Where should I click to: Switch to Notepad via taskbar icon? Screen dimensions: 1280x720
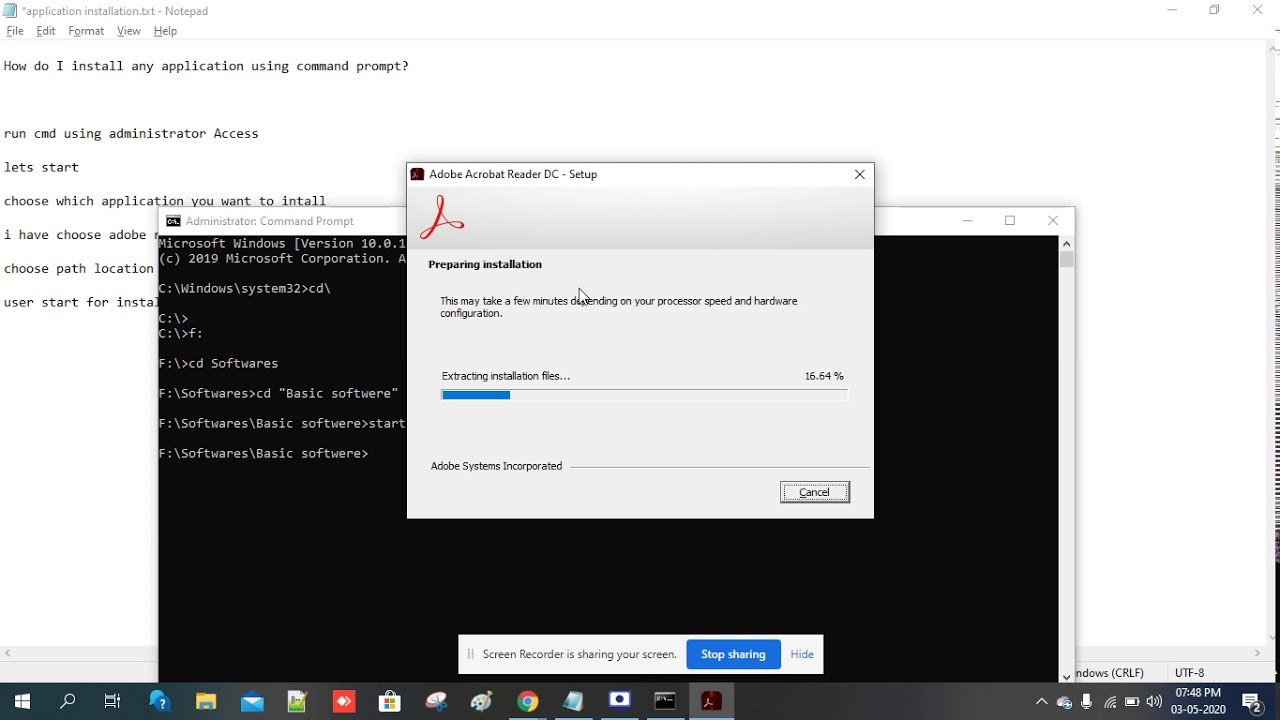click(574, 701)
